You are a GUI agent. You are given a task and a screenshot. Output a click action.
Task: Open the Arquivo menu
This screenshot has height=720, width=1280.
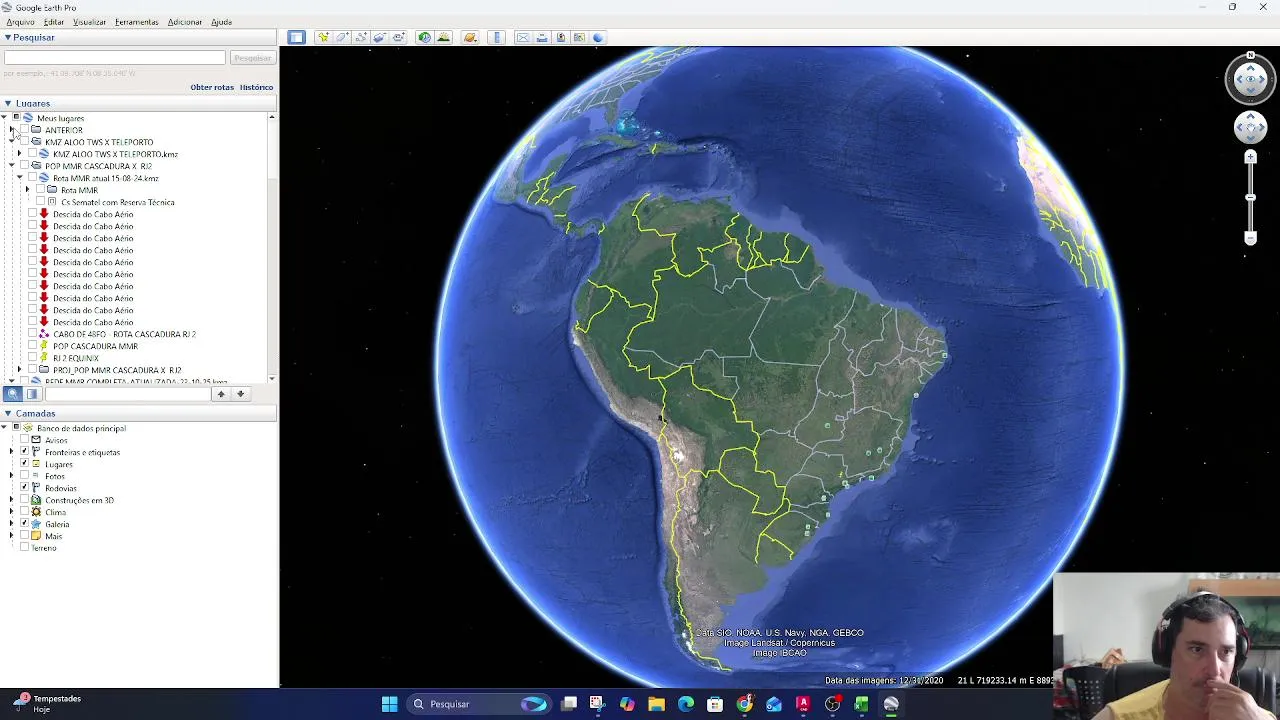[x=20, y=22]
